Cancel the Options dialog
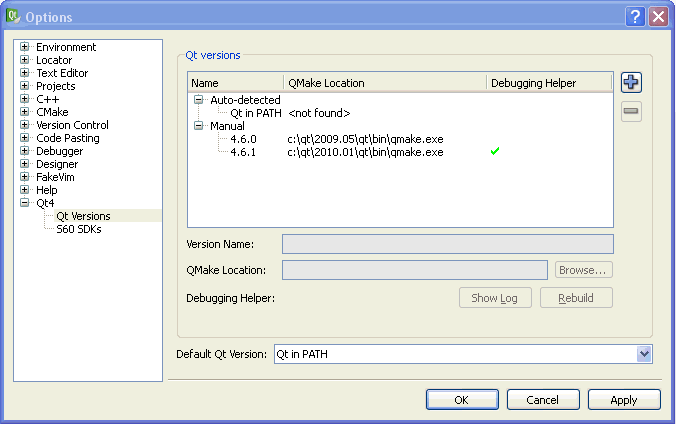The image size is (676, 424). (x=543, y=400)
